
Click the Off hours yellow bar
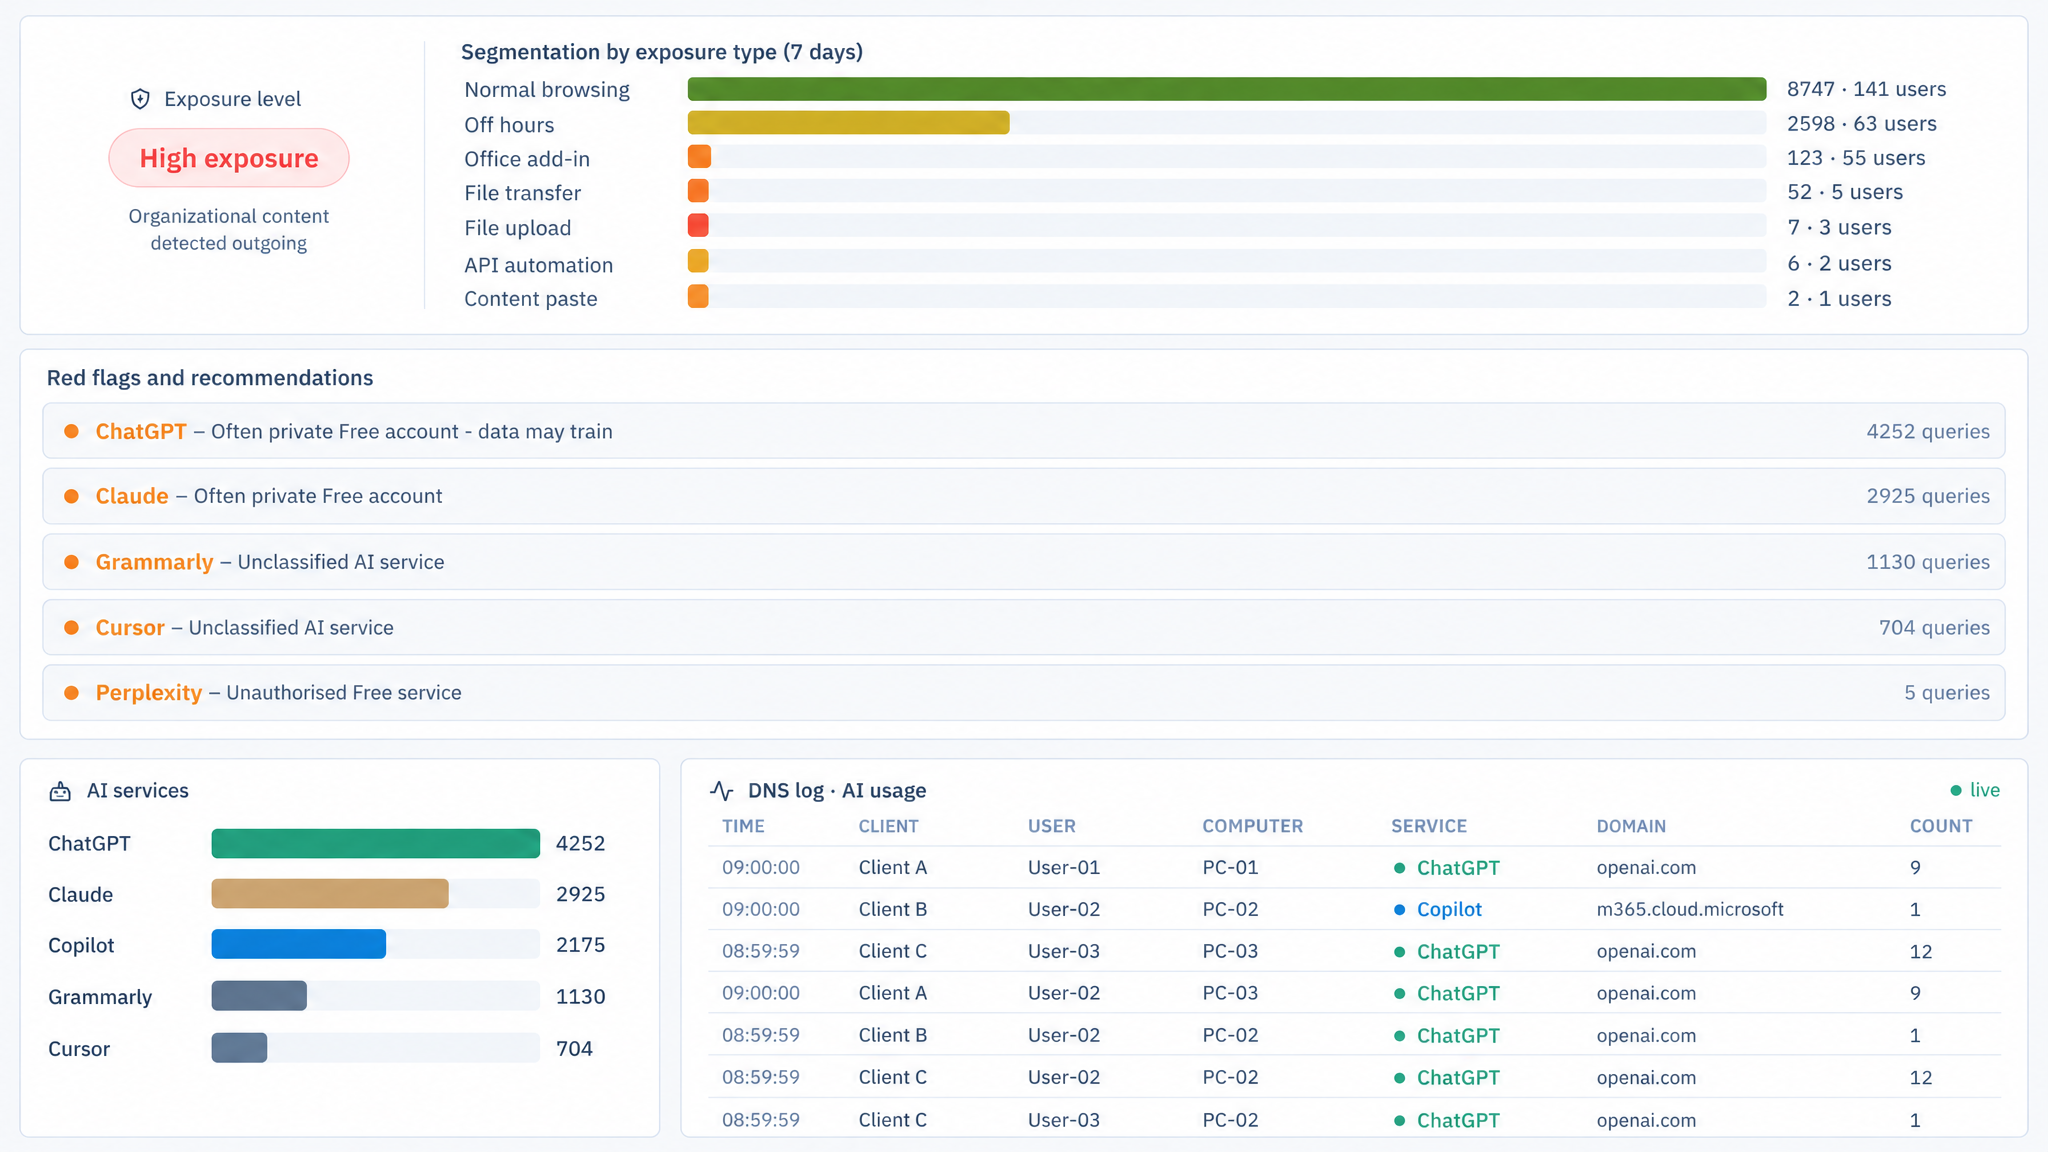(848, 123)
